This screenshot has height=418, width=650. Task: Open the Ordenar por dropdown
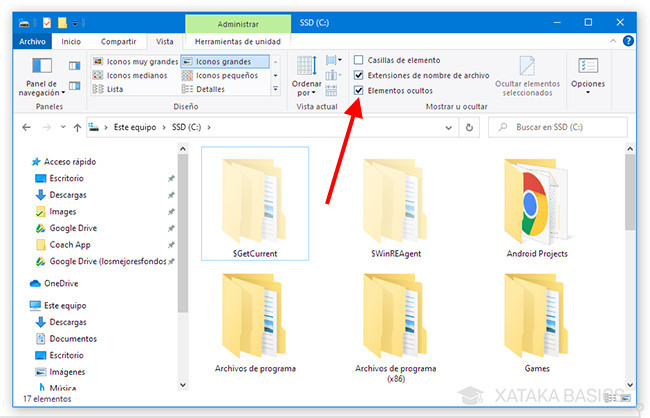[305, 75]
